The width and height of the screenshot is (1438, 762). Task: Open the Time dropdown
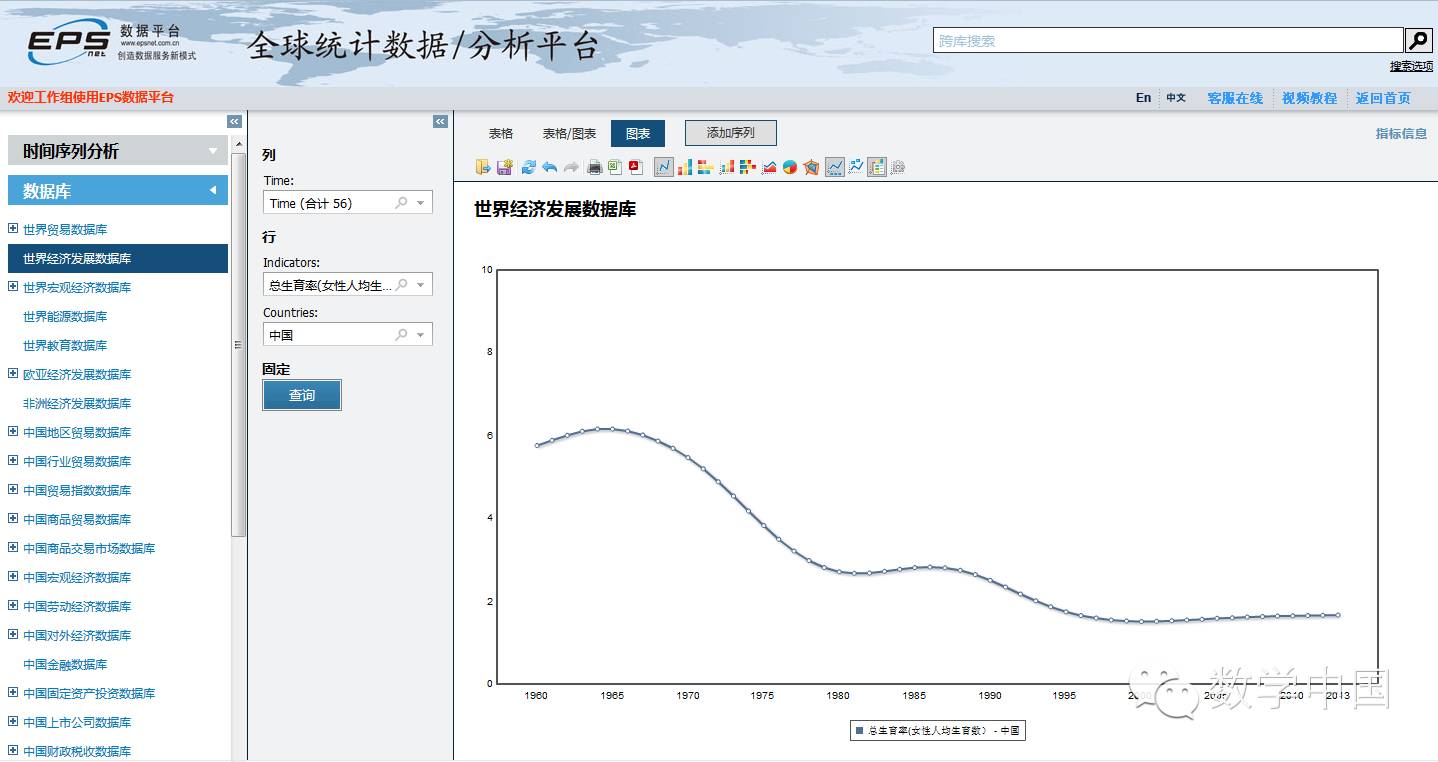click(421, 203)
